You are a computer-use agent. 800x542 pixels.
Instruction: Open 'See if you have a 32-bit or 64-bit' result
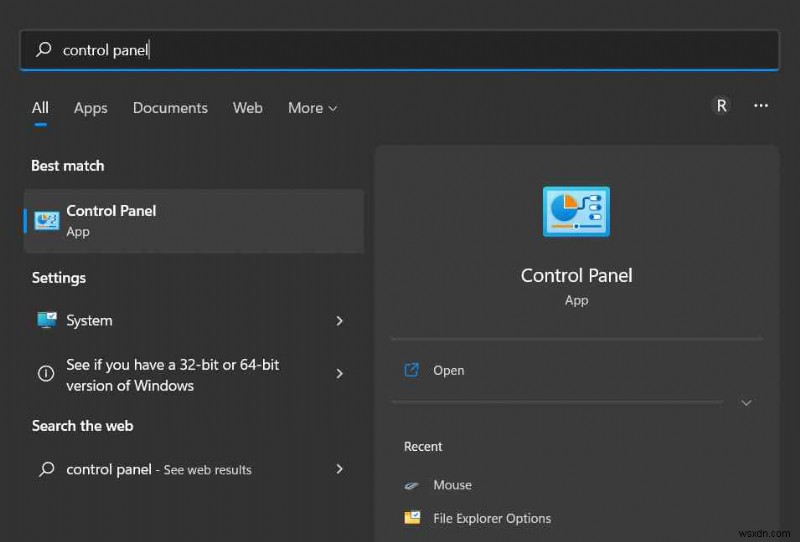(x=194, y=375)
